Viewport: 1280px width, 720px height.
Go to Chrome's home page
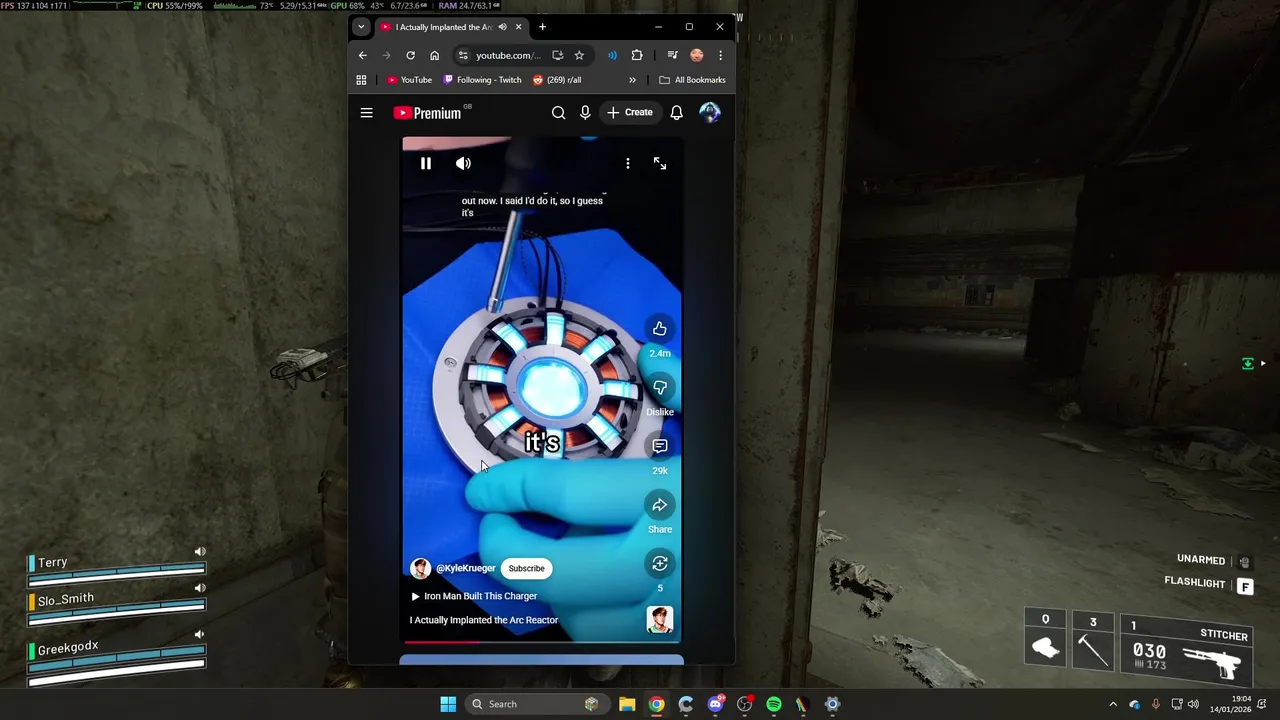[x=434, y=55]
